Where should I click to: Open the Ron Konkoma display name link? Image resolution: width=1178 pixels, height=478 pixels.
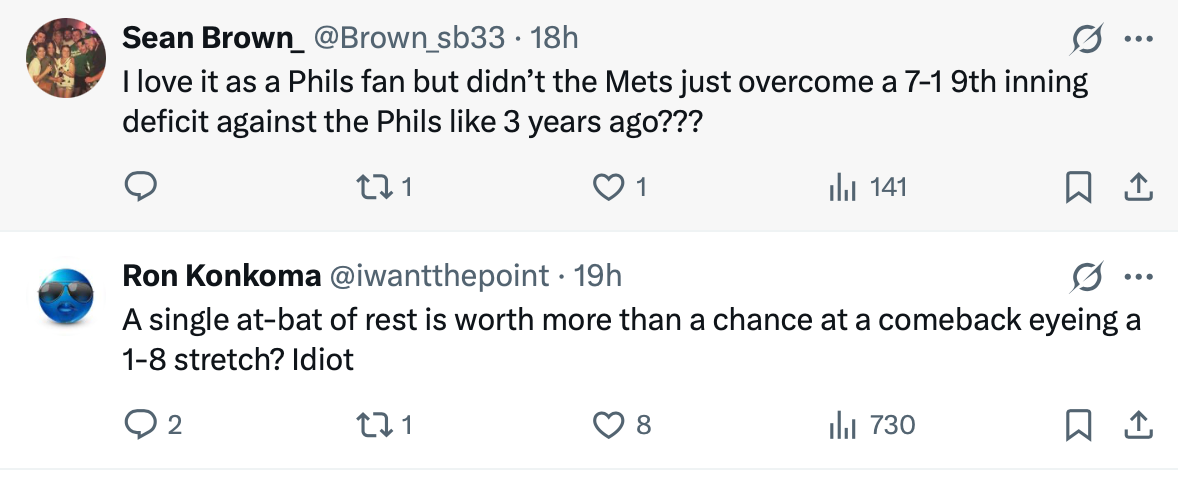tap(221, 275)
